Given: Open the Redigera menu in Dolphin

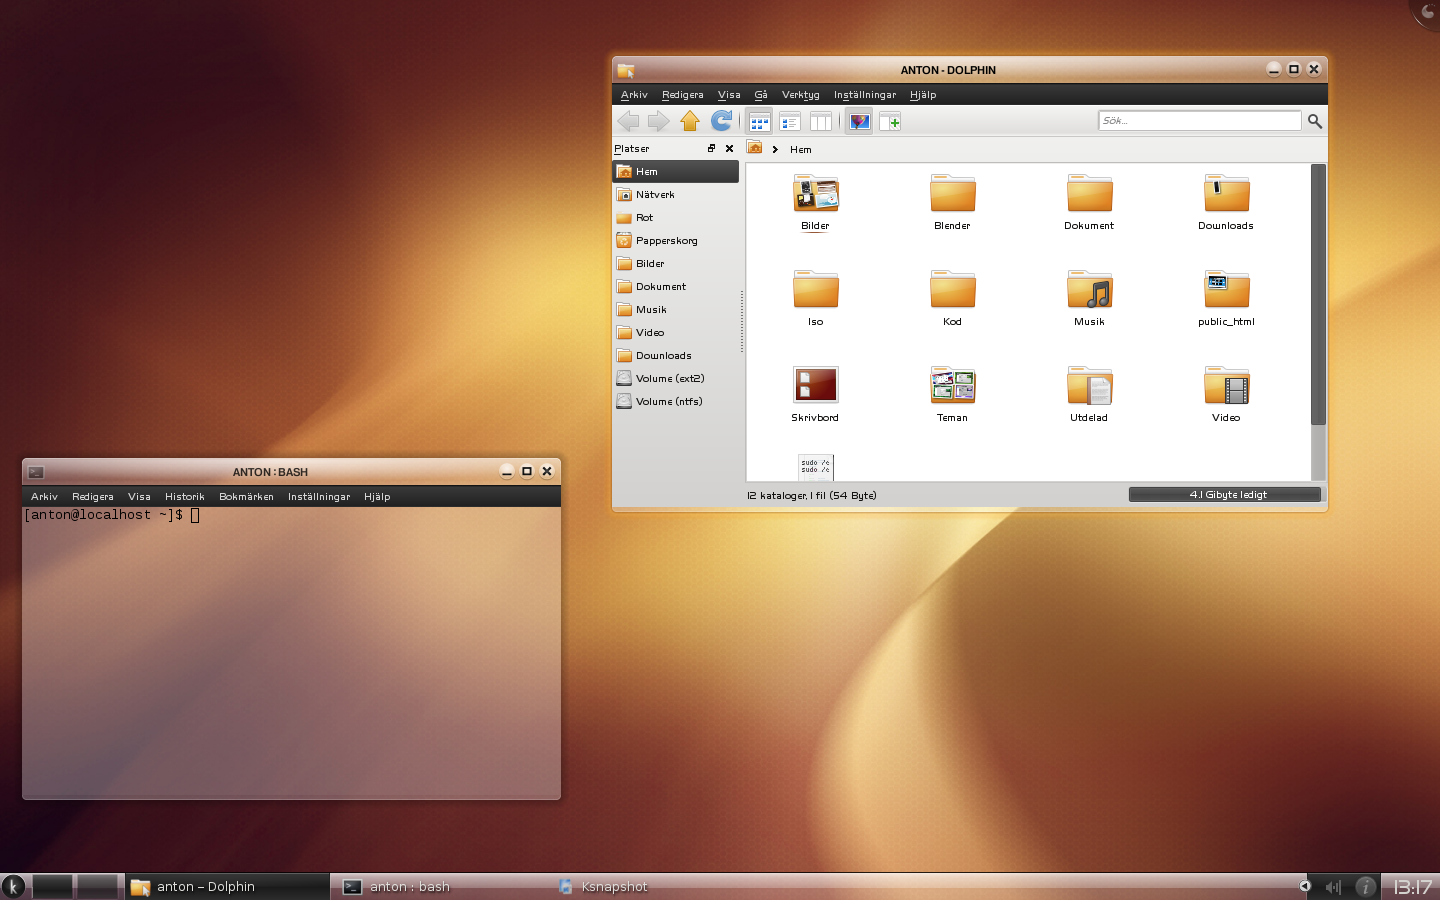Looking at the screenshot, I should [683, 95].
